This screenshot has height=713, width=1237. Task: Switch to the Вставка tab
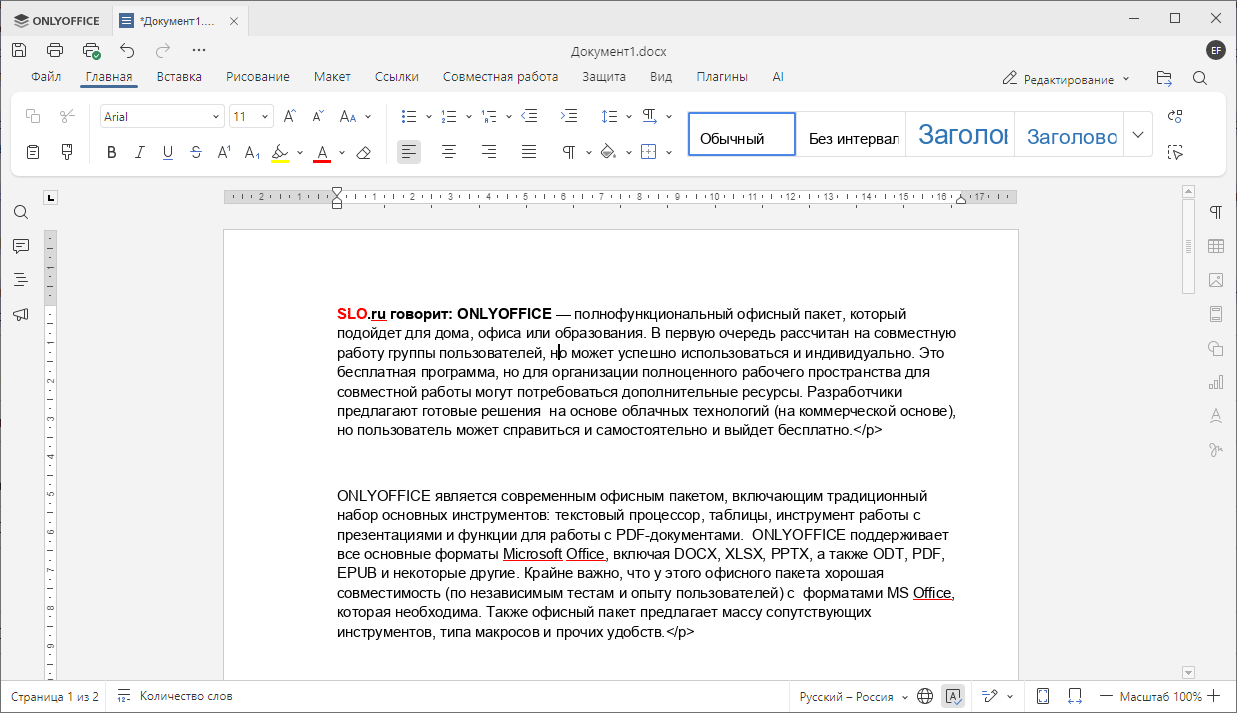[179, 76]
